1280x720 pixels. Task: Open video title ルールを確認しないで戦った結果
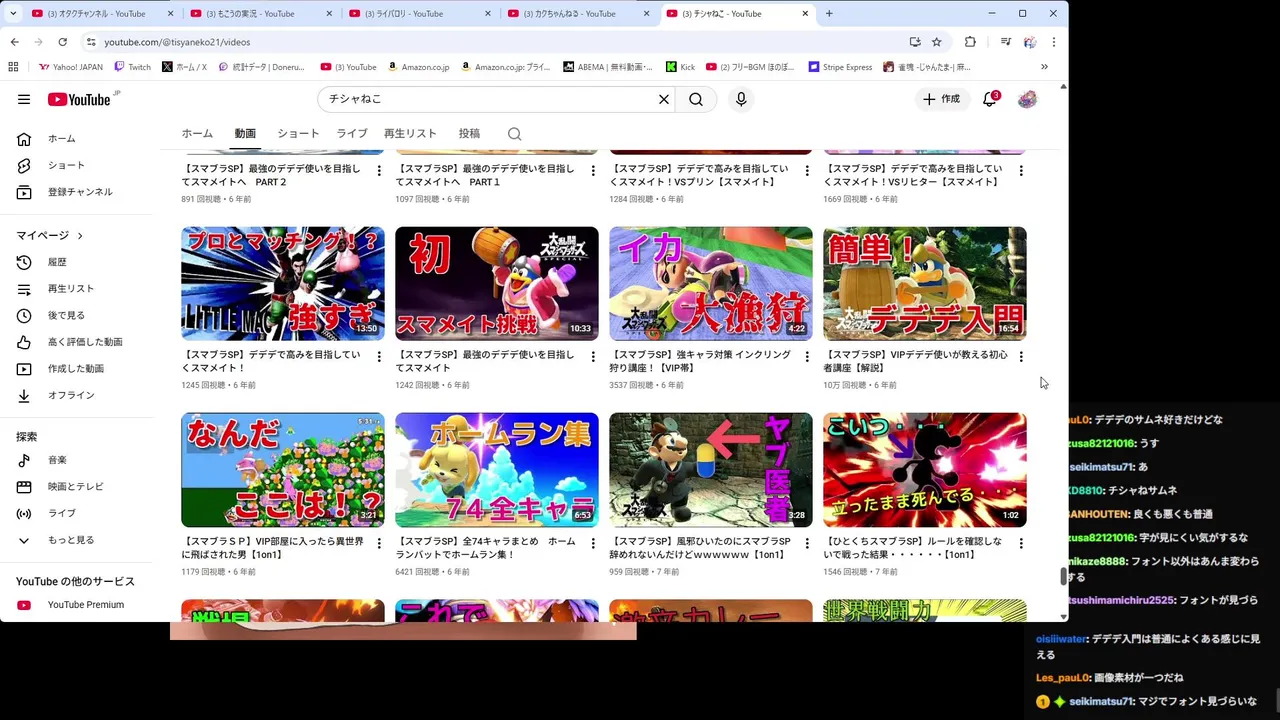point(913,548)
